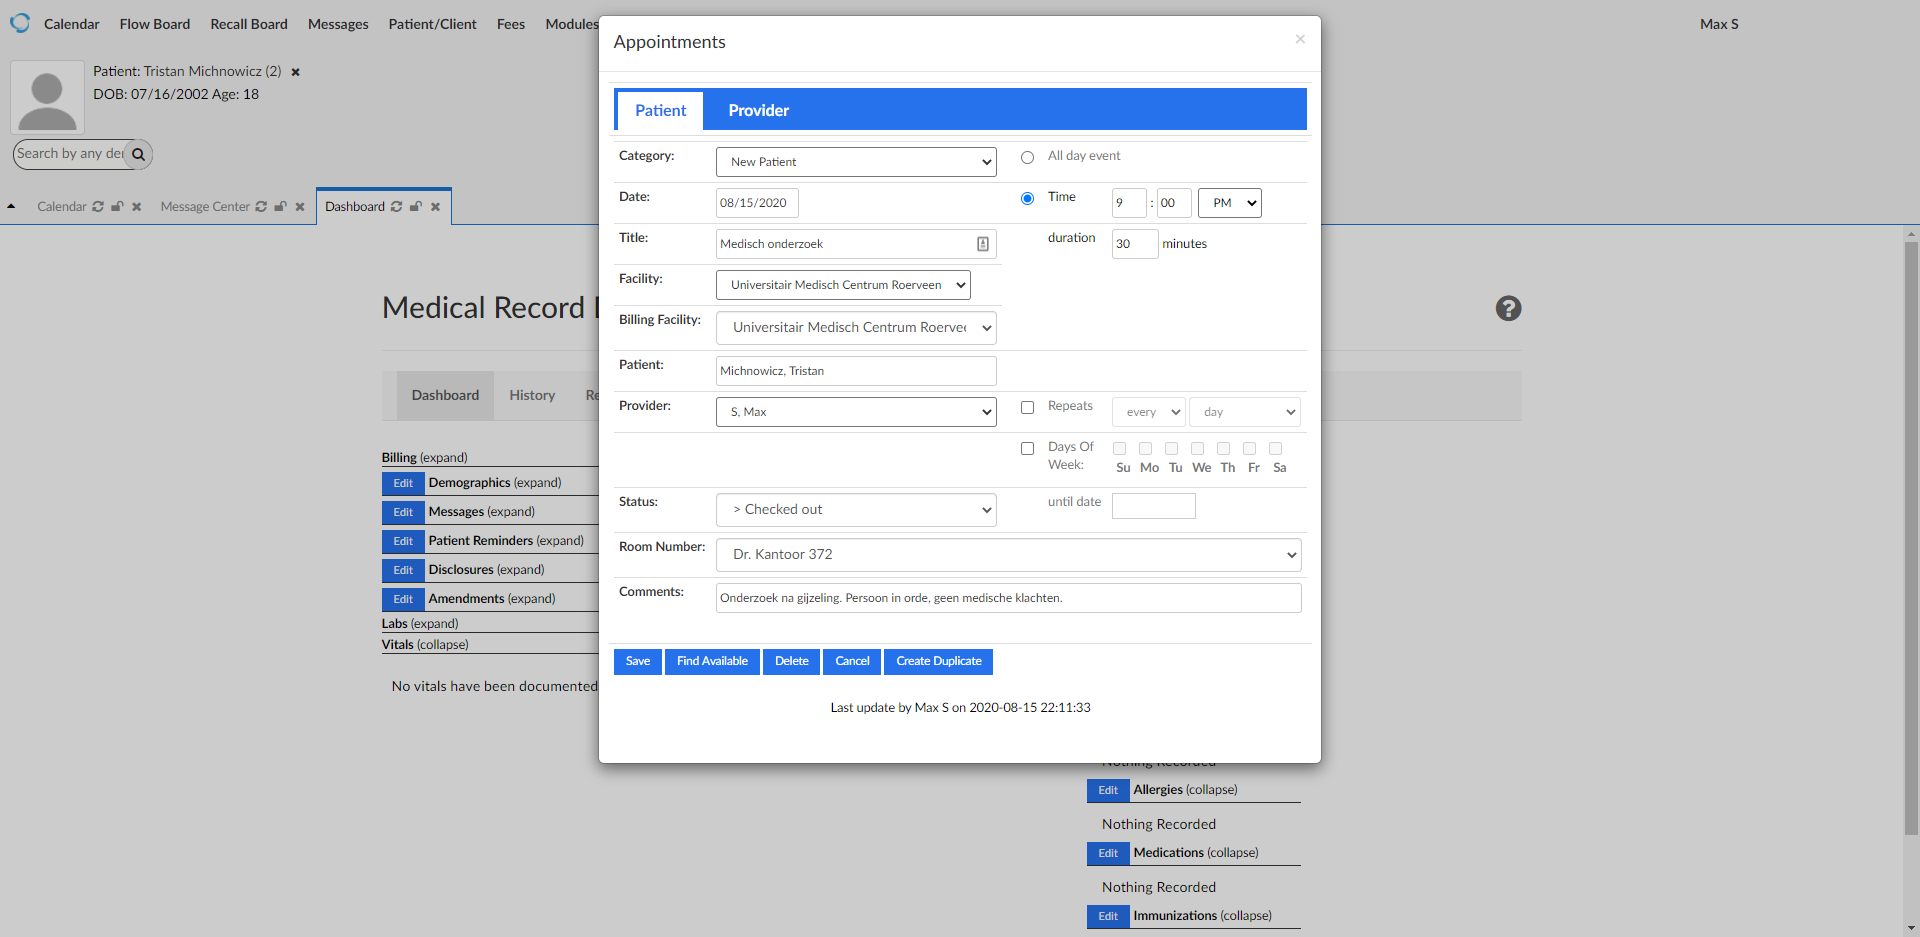1920x937 pixels.
Task: Open the Flow Board menu
Action: pyautogui.click(x=154, y=24)
